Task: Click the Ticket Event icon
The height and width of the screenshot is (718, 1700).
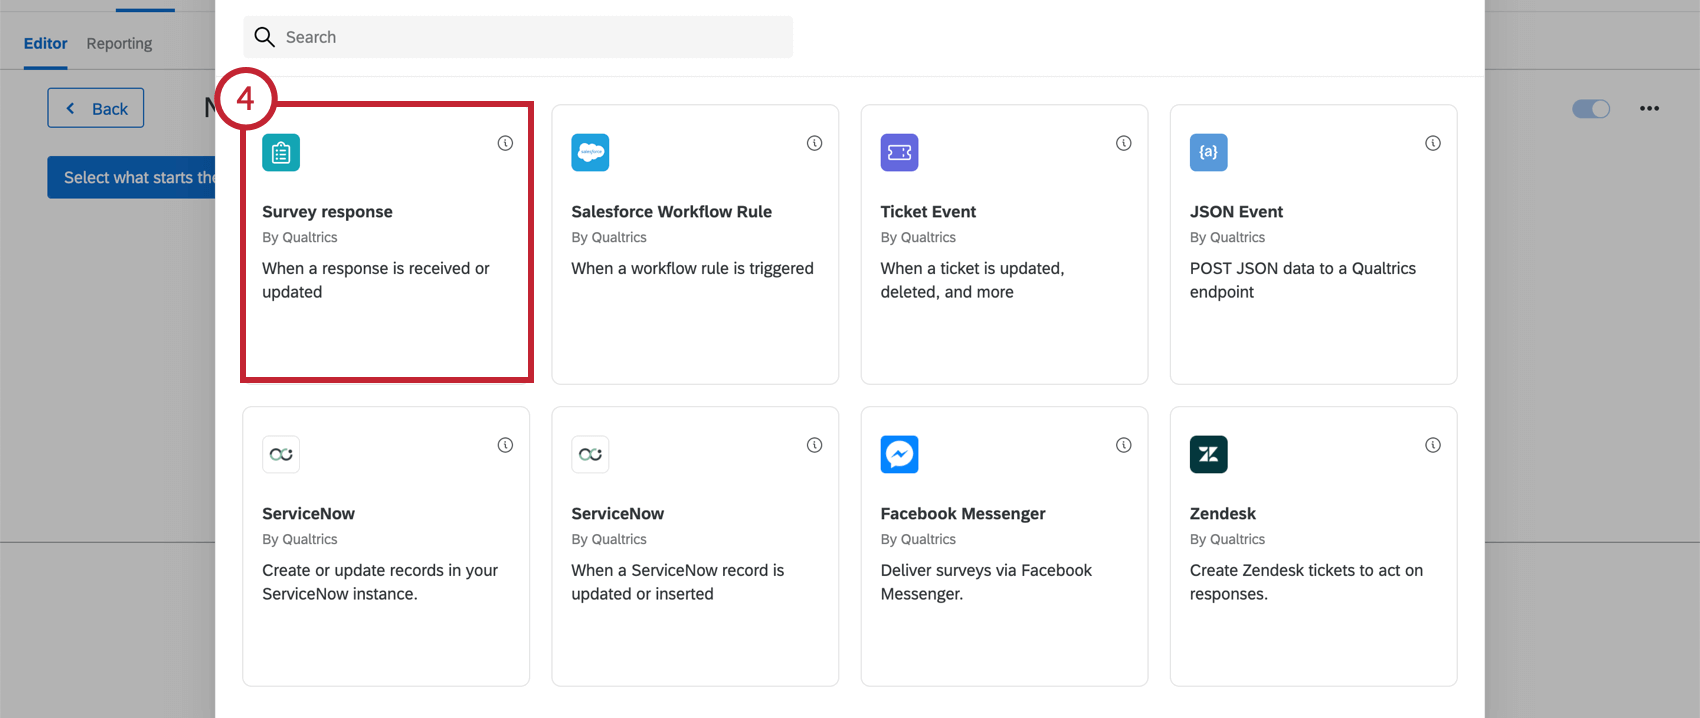Action: (899, 152)
